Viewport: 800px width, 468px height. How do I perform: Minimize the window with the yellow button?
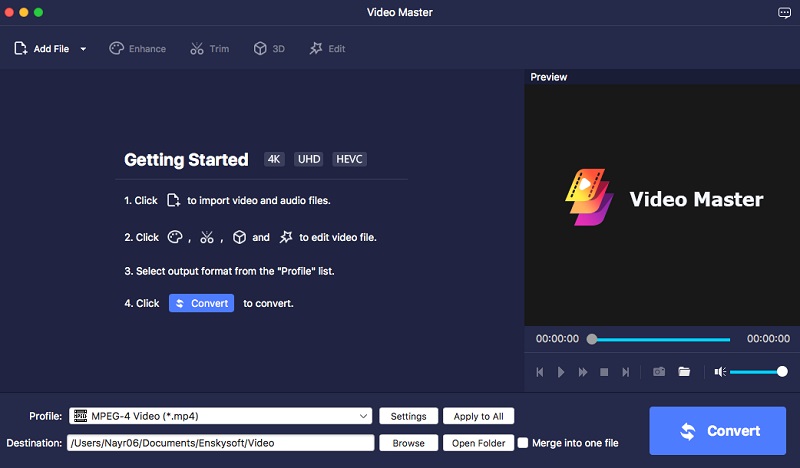tap(23, 12)
